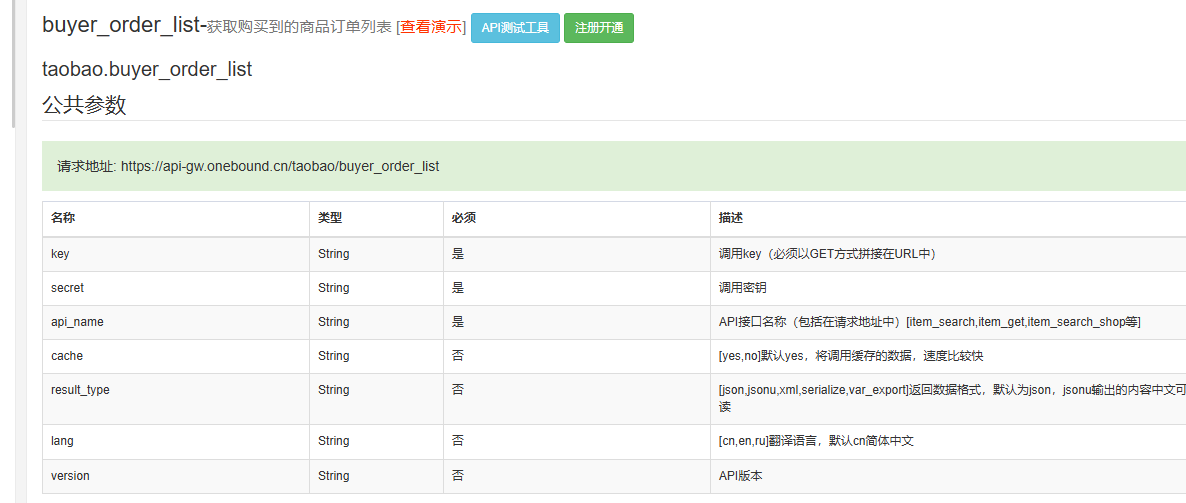Select the result_type parameter name cell
Image resolution: width=1186 pixels, height=503 pixels.
click(175, 399)
